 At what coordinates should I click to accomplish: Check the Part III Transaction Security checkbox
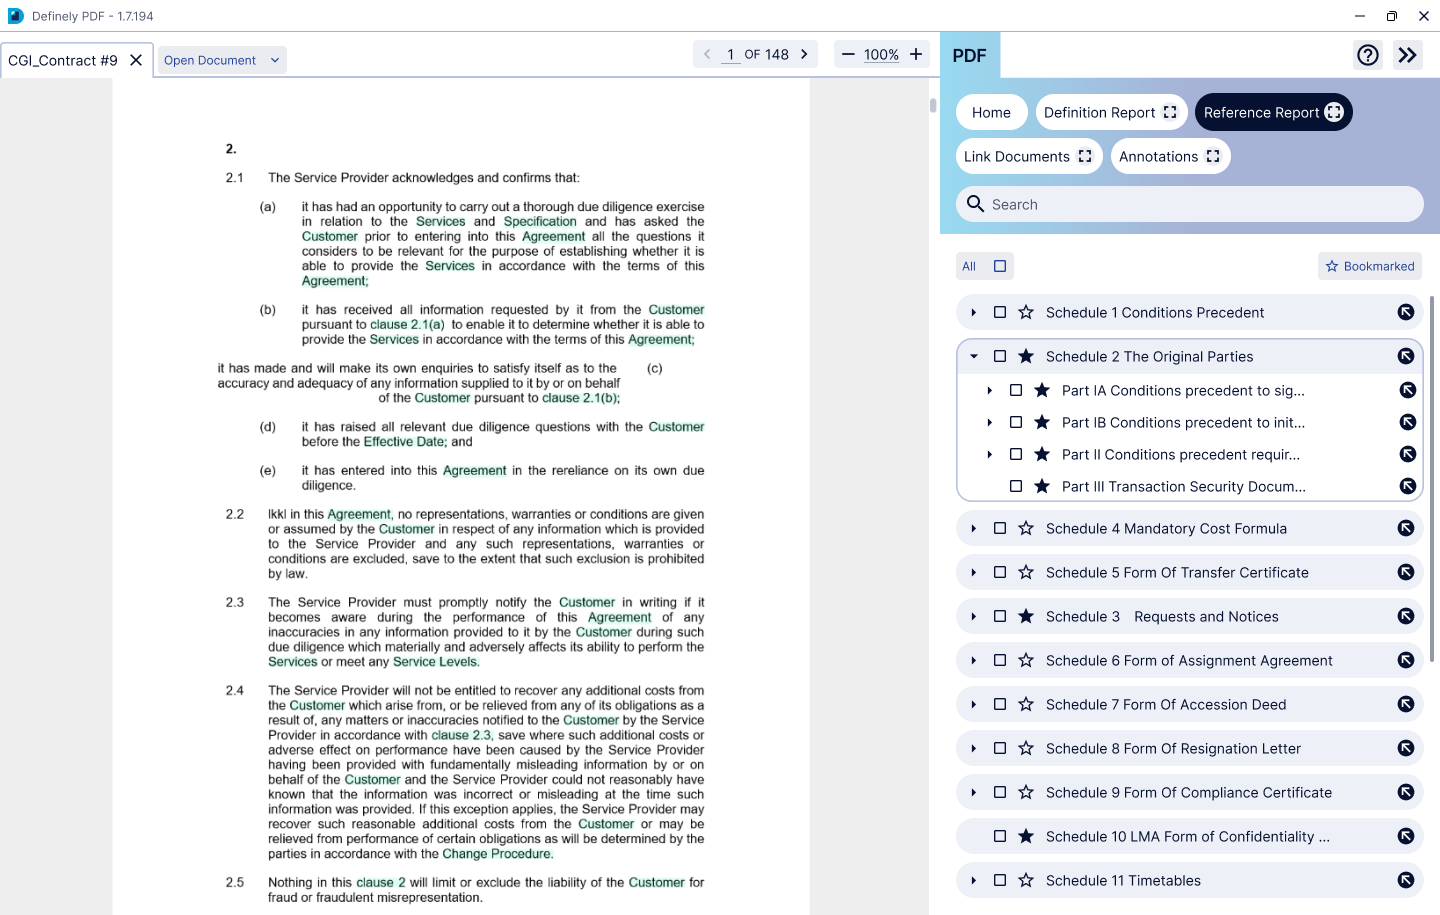point(1016,486)
